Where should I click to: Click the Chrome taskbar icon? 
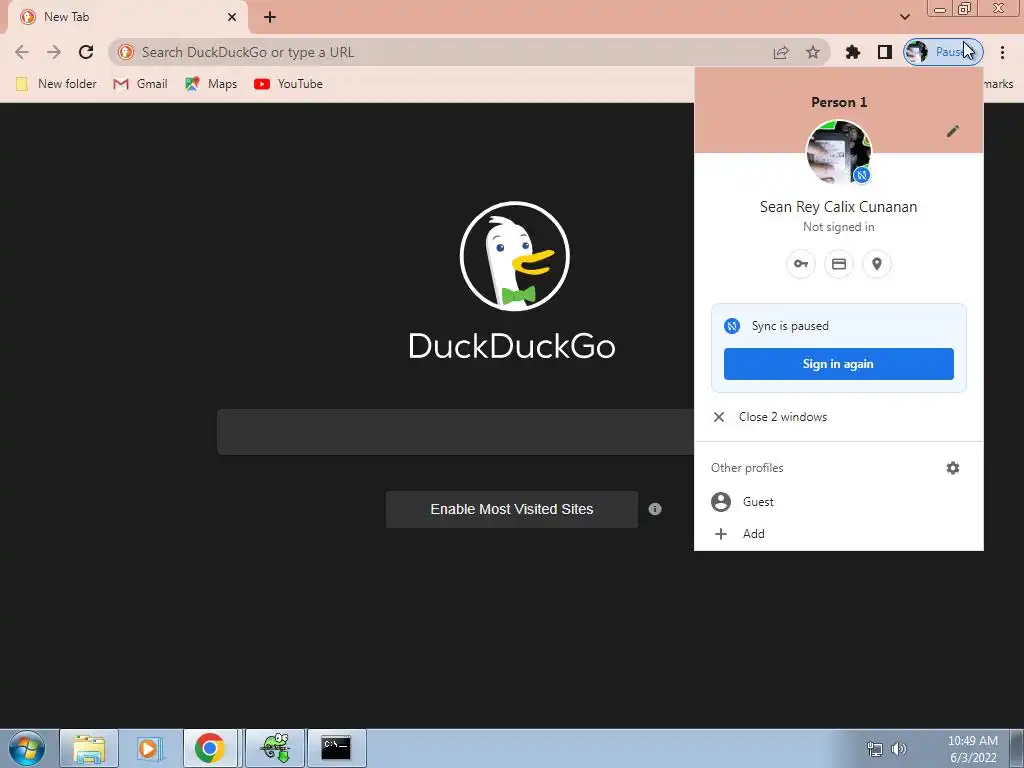click(210, 748)
